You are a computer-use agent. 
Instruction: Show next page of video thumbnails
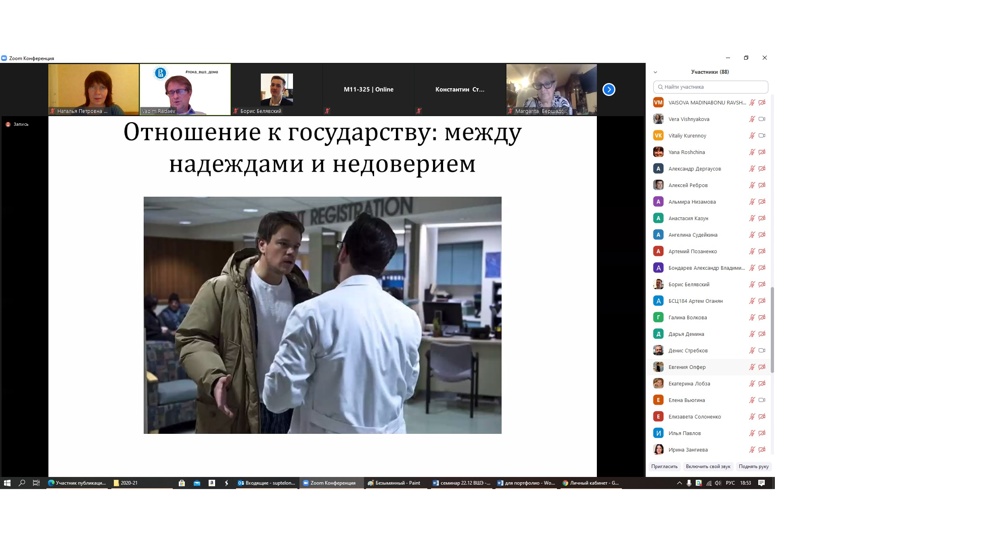pyautogui.click(x=609, y=90)
